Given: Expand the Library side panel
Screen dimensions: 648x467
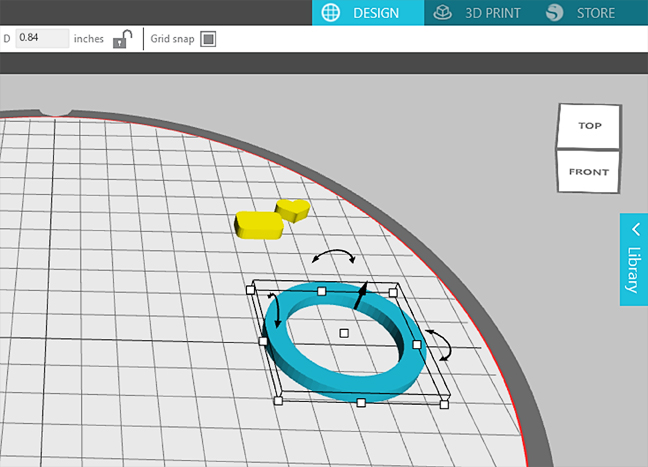Looking at the screenshot, I should pos(634,260).
